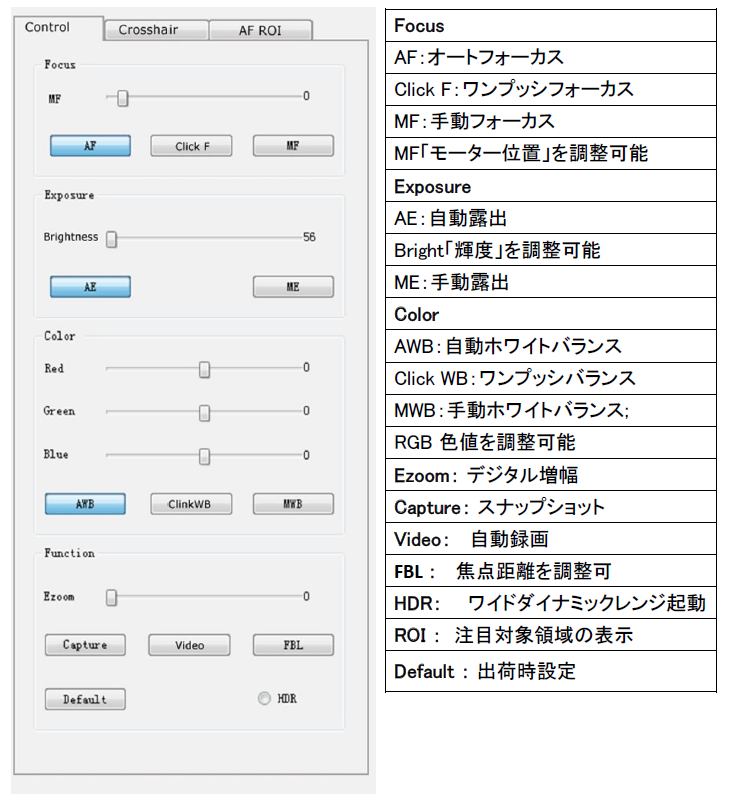Click the "AWB:自動ホワイトバランス" row
Screen dimensions: 731x806
551,346
